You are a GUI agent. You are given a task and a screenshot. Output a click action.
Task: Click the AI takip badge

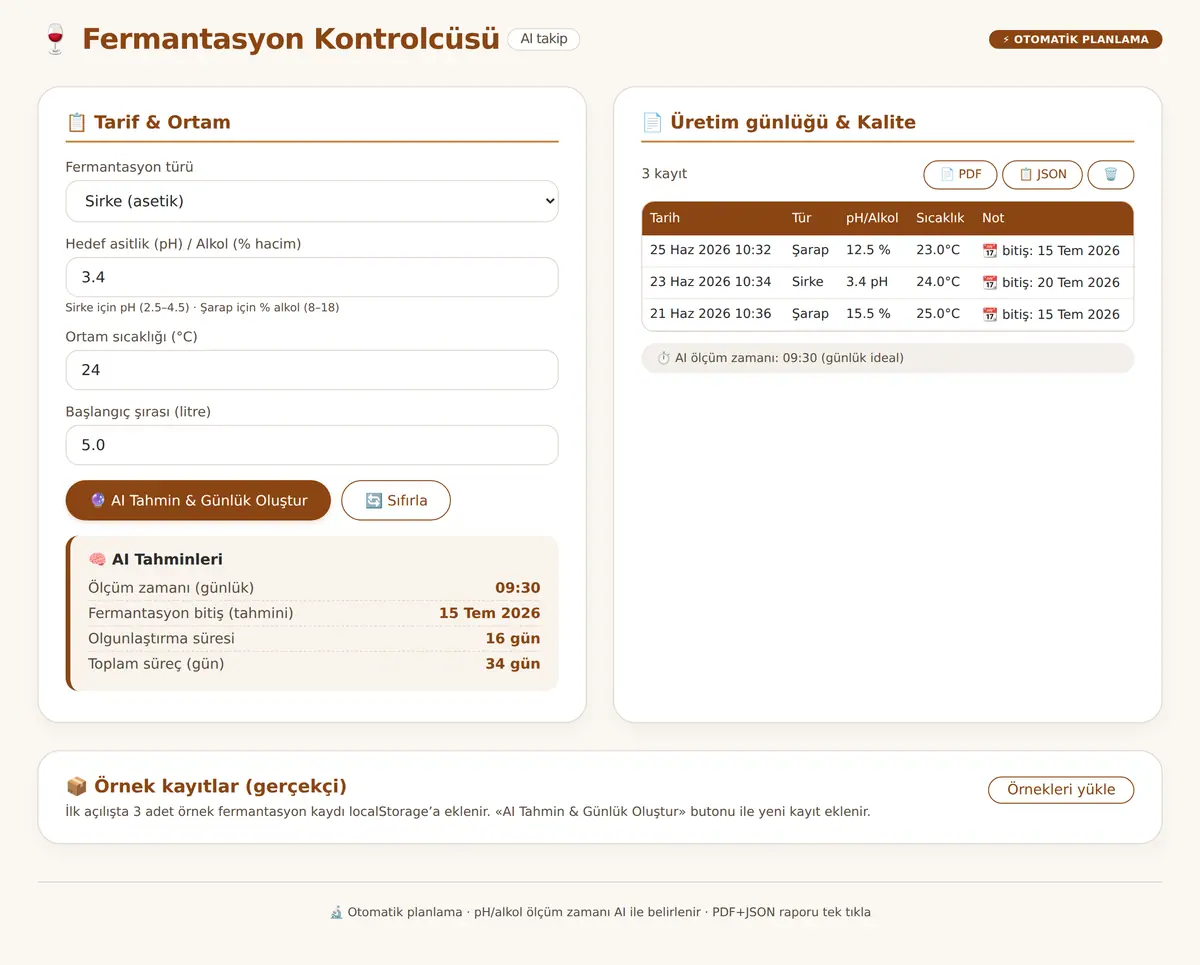(544, 39)
